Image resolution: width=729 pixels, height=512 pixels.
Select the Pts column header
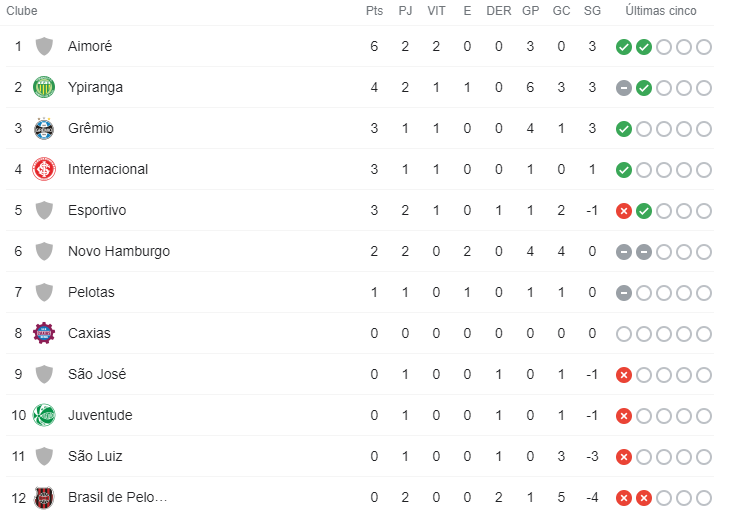tap(374, 11)
